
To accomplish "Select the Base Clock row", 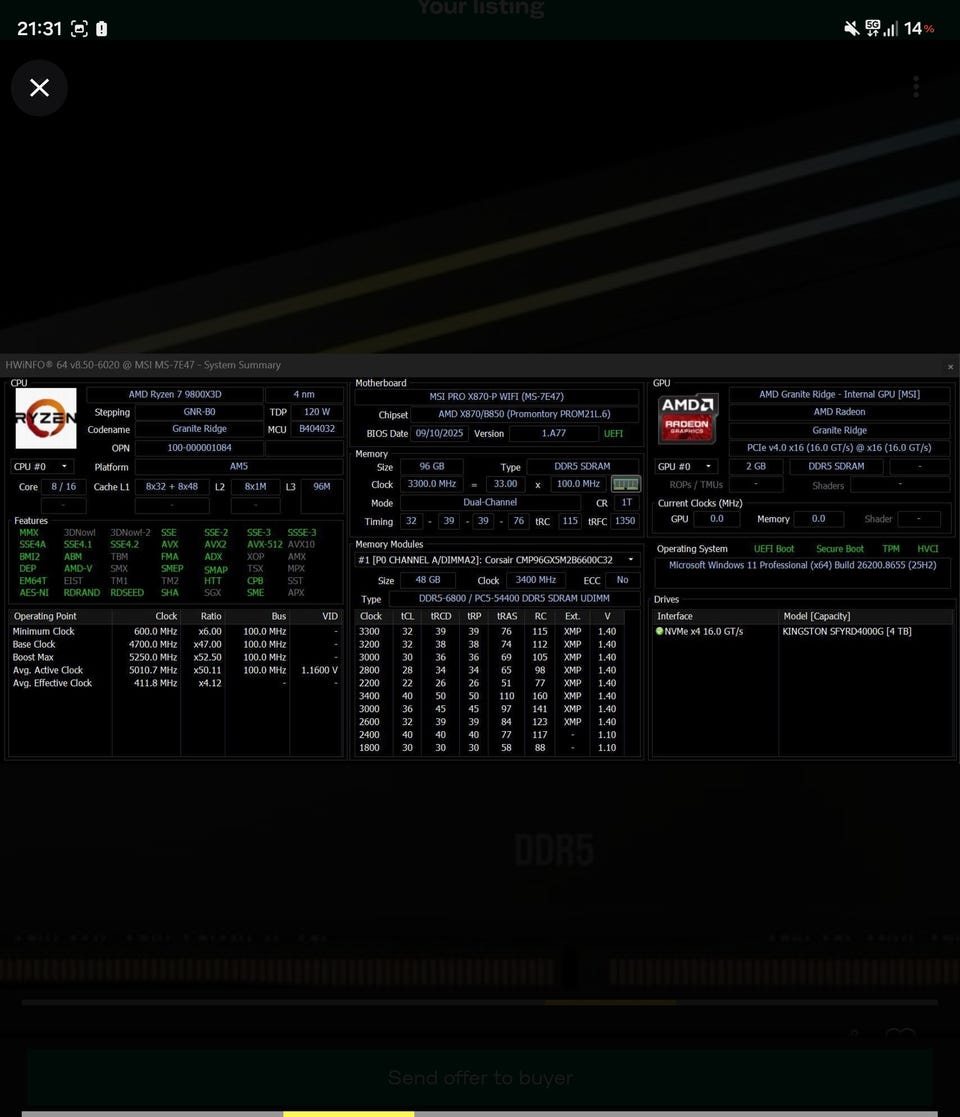I will [x=175, y=644].
